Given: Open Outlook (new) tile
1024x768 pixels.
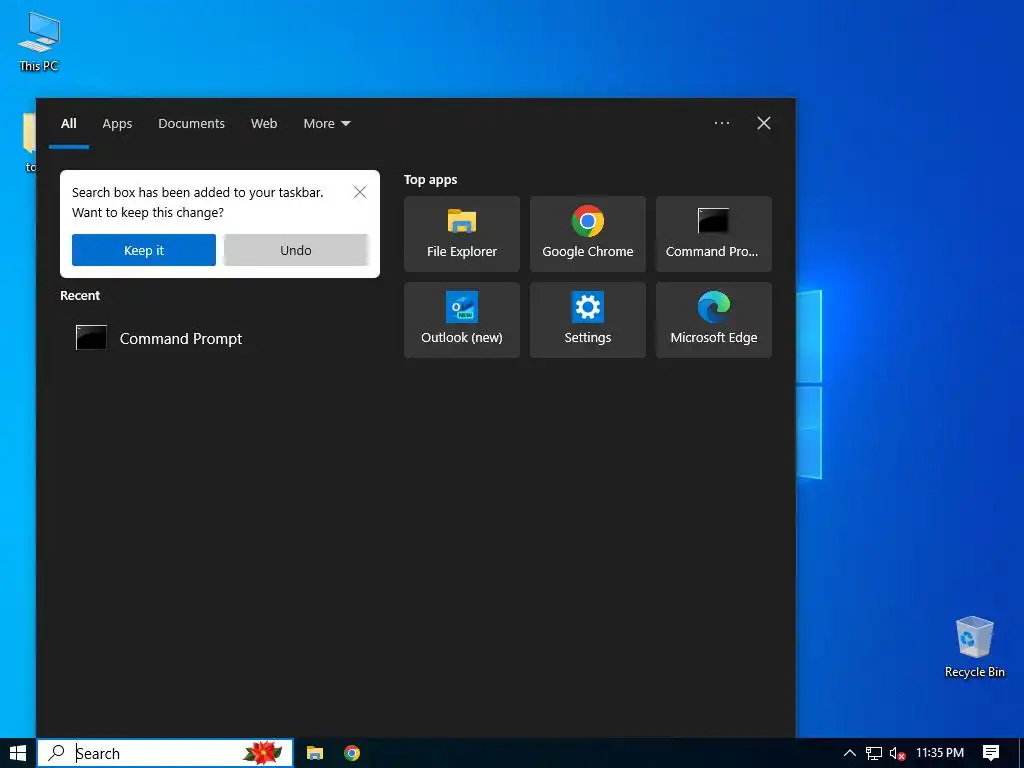Looking at the screenshot, I should [462, 320].
